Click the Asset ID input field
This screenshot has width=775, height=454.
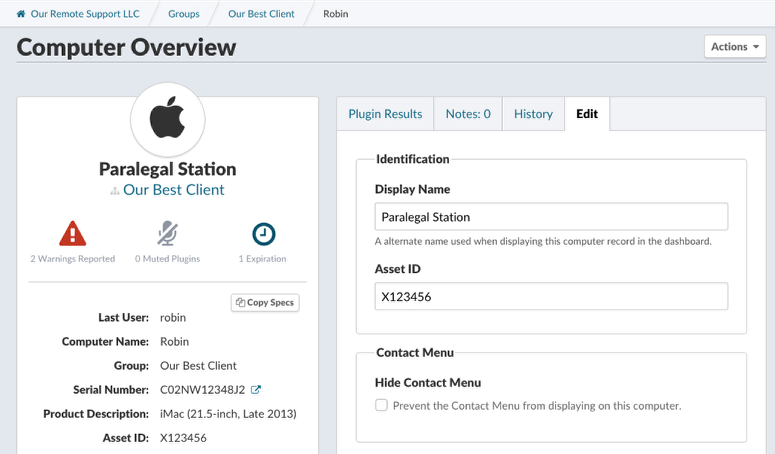coord(551,296)
